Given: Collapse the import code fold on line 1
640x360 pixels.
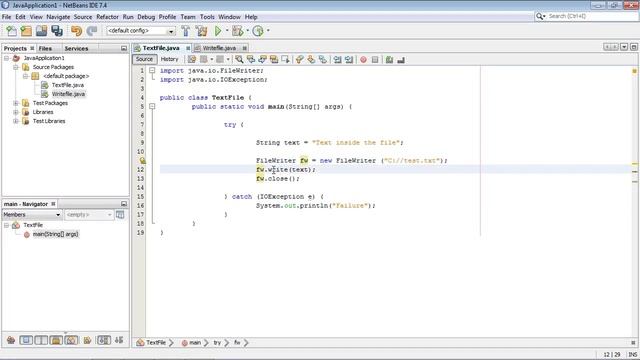Looking at the screenshot, I should click(152, 71).
